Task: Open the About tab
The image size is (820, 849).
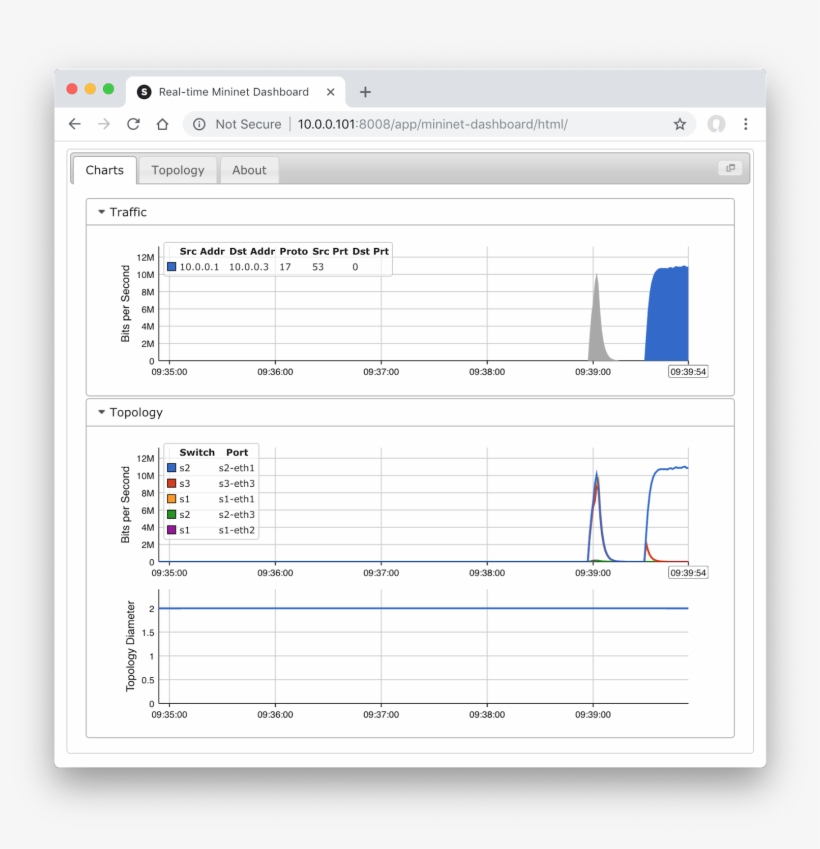Action: click(x=249, y=170)
